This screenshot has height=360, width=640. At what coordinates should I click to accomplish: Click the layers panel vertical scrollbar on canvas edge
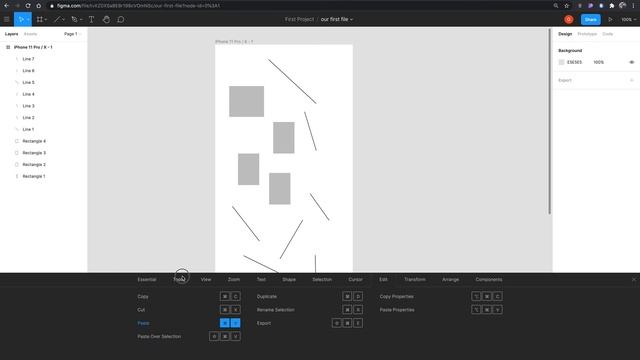coord(549,121)
